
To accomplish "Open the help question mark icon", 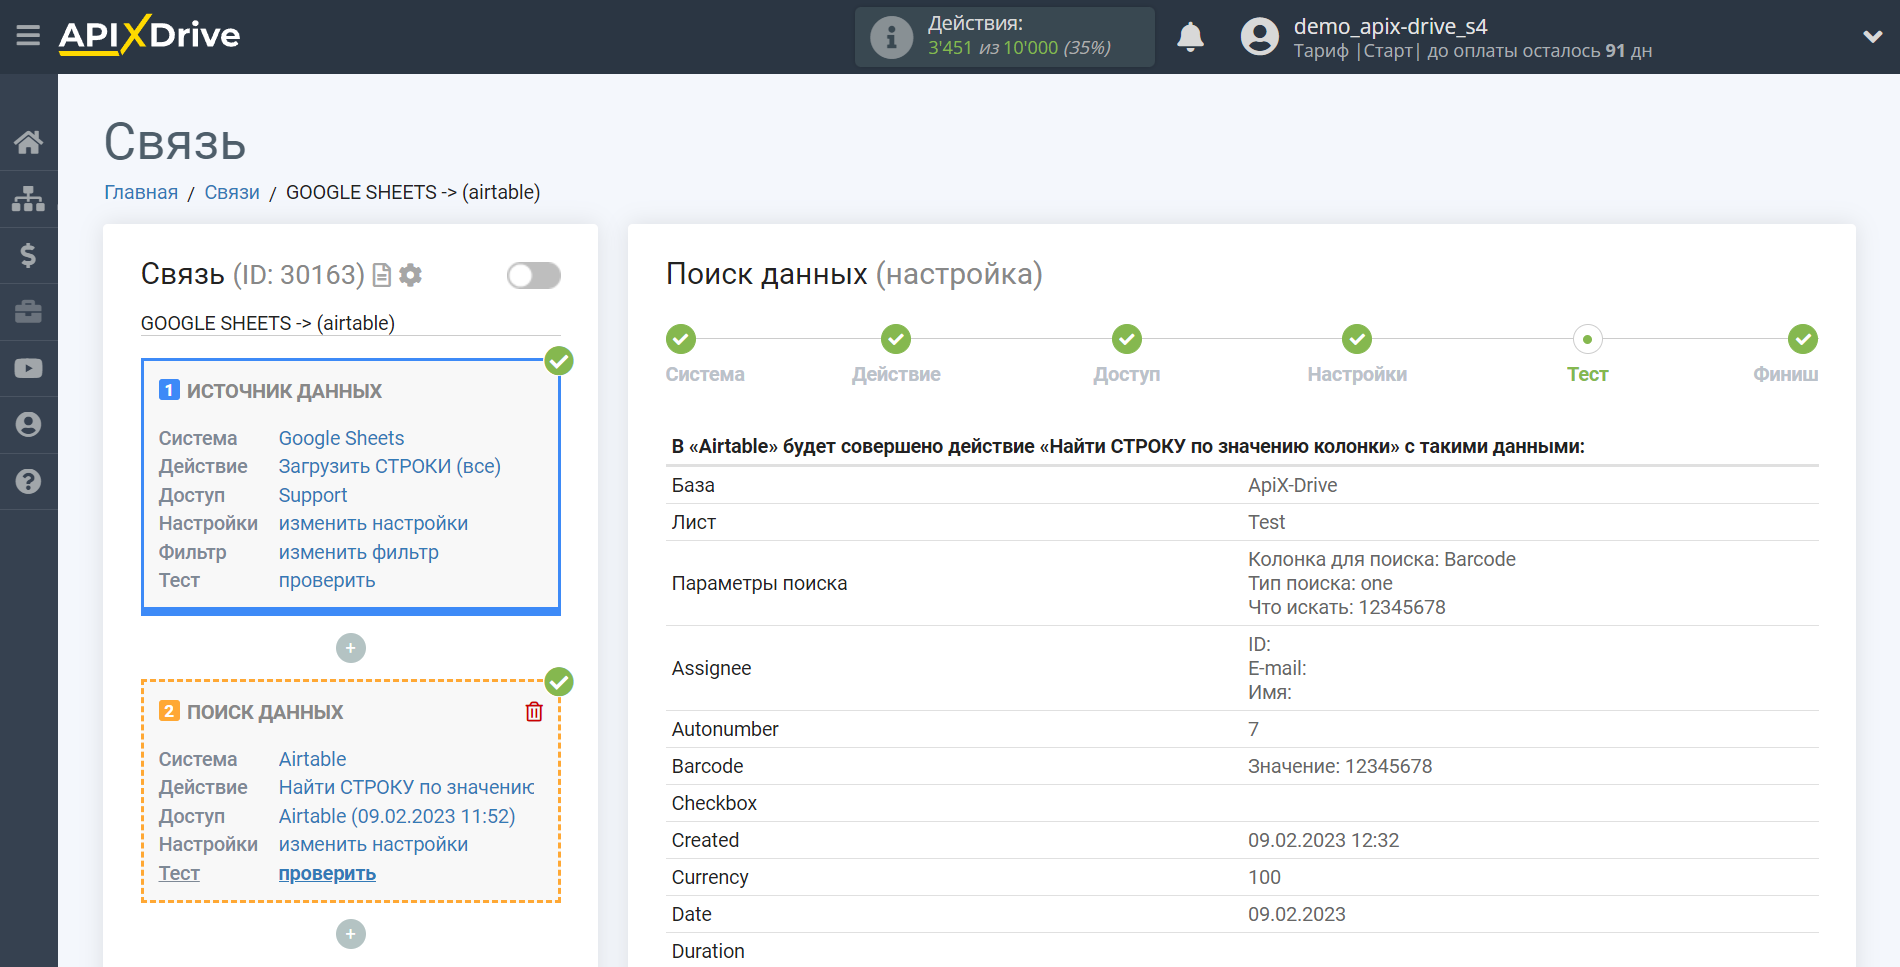I will [x=28, y=481].
